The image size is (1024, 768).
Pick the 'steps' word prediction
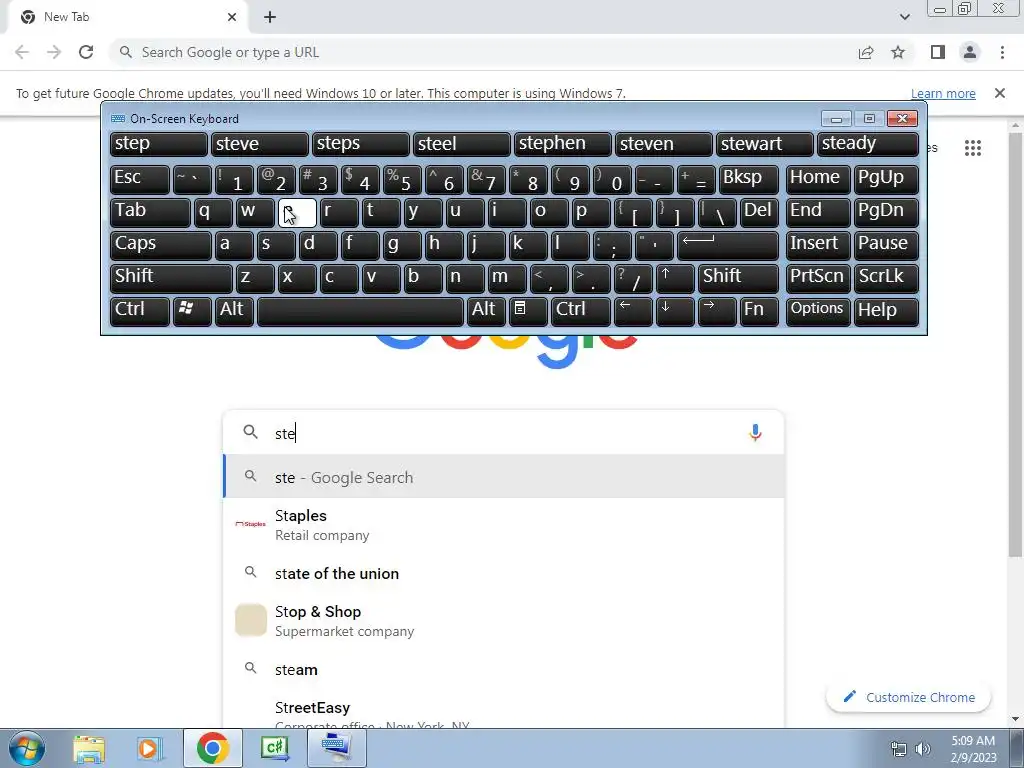[x=360, y=144]
